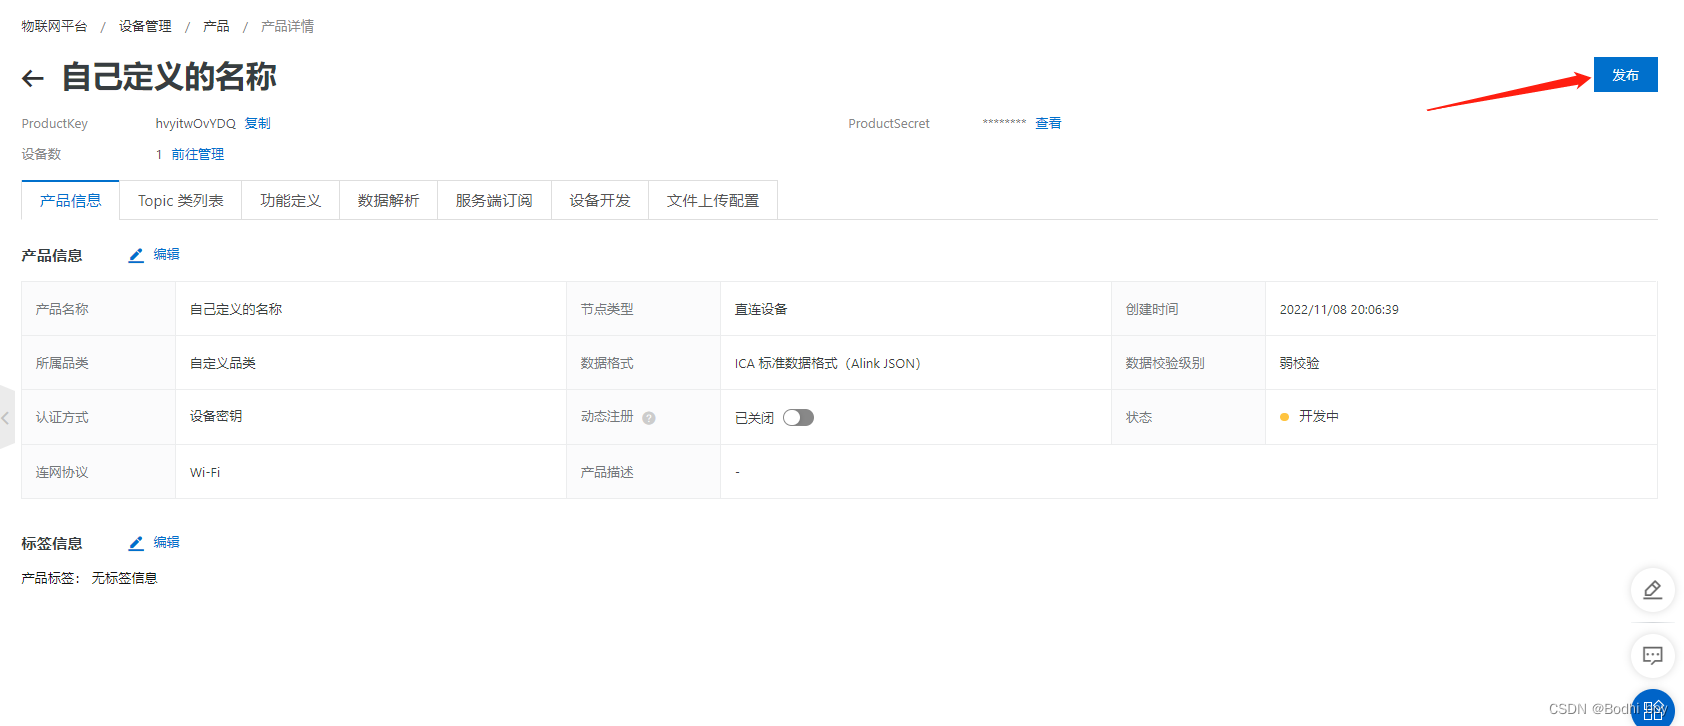Go to 物联网平台 in breadcrumb
1684x726 pixels.
point(54,26)
